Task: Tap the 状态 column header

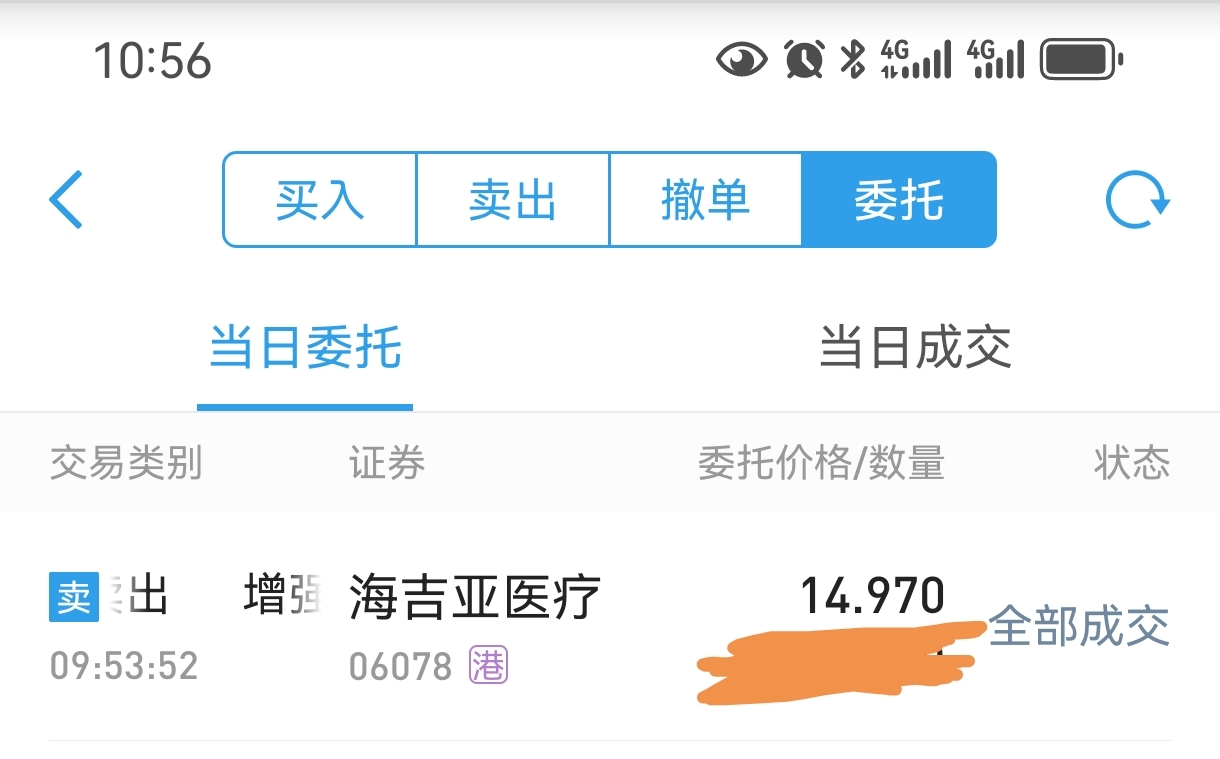Action: [1132, 464]
